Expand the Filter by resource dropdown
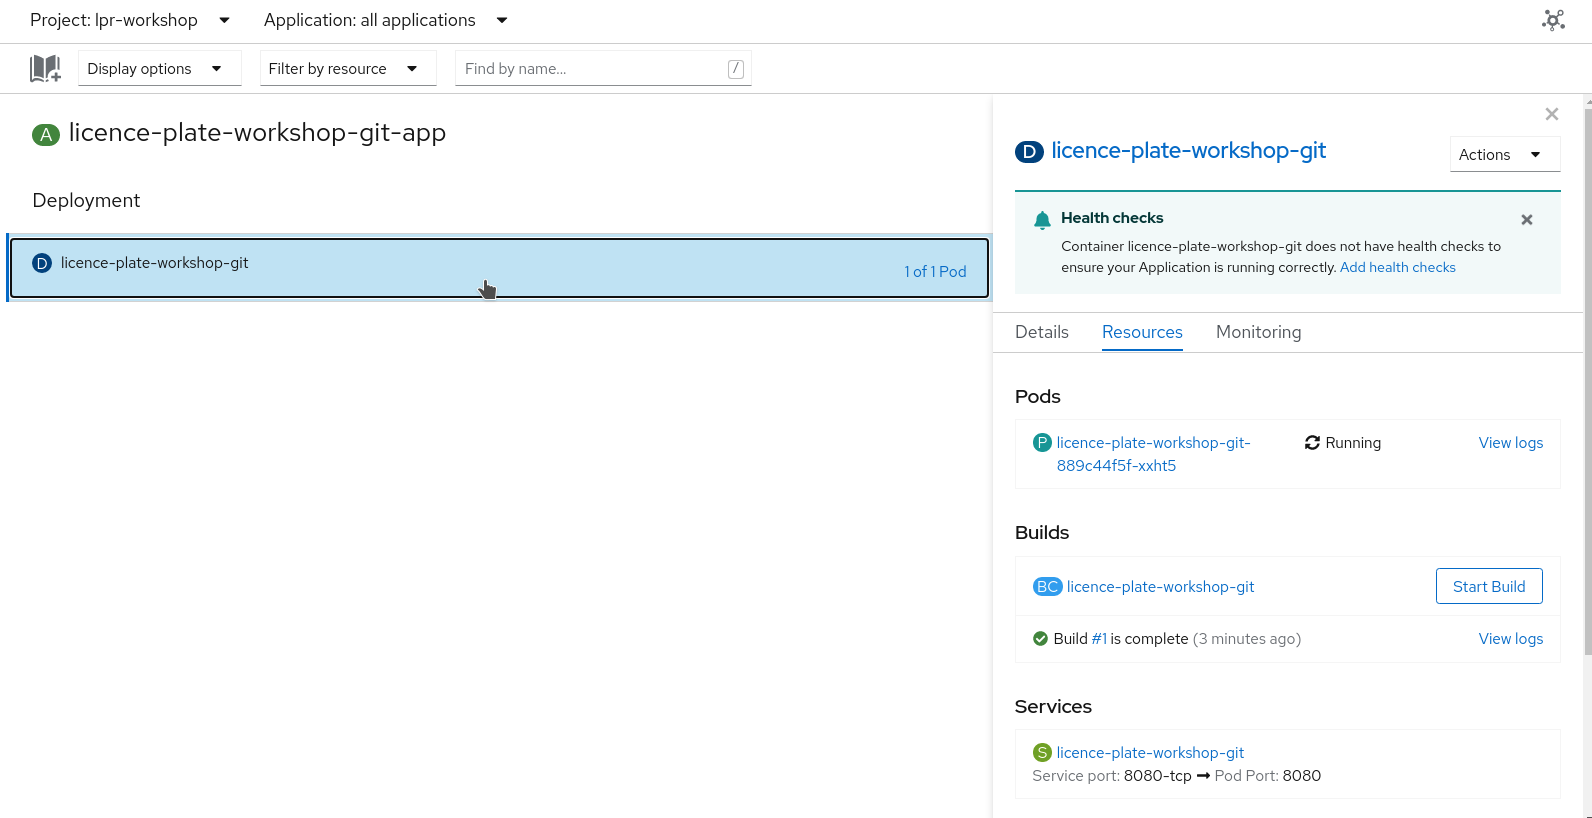Screen dimensions: 1592x818 pyautogui.click(x=348, y=68)
